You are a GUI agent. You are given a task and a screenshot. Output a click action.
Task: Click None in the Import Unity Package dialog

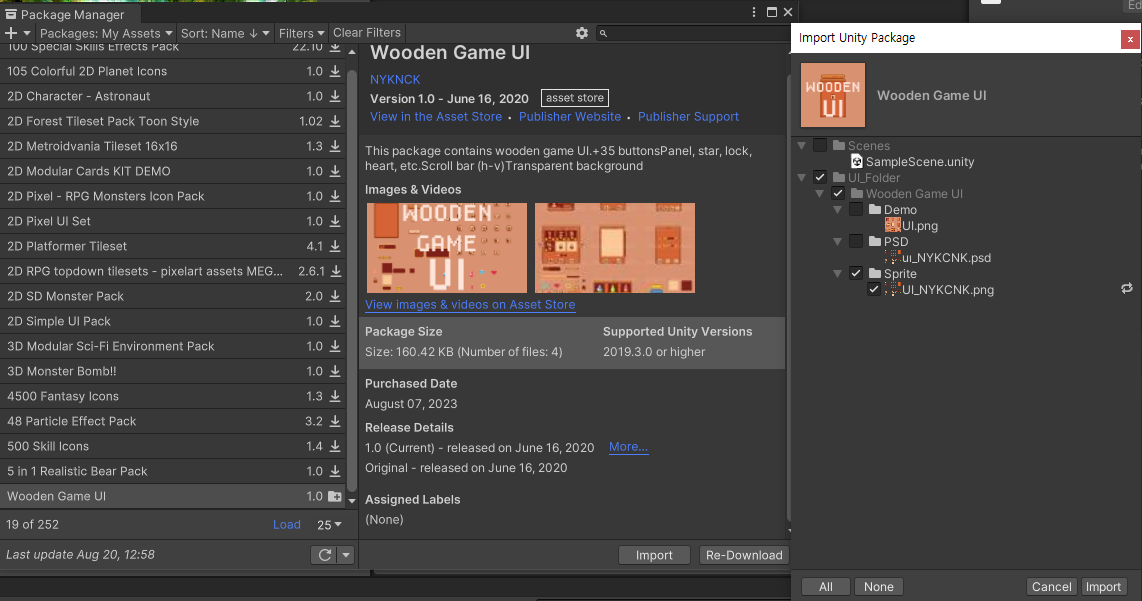click(x=879, y=586)
